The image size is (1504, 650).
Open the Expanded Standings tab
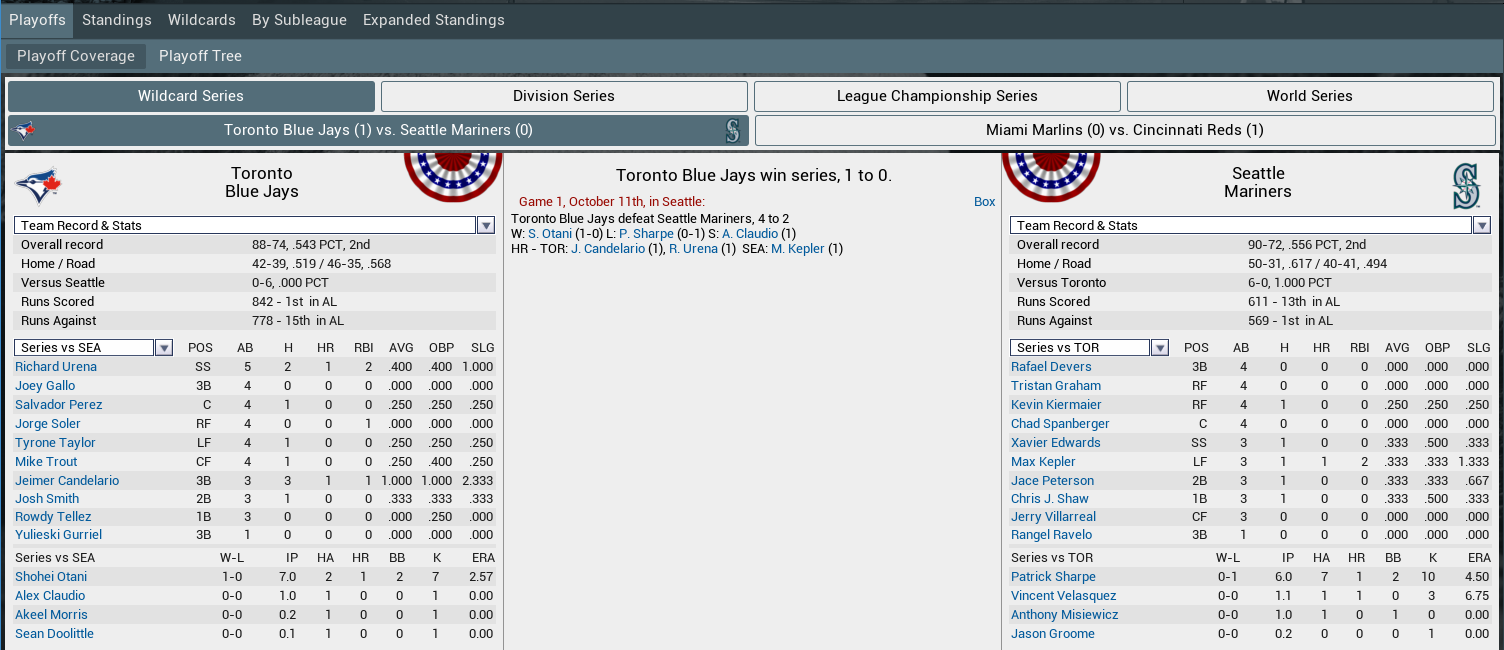[433, 20]
